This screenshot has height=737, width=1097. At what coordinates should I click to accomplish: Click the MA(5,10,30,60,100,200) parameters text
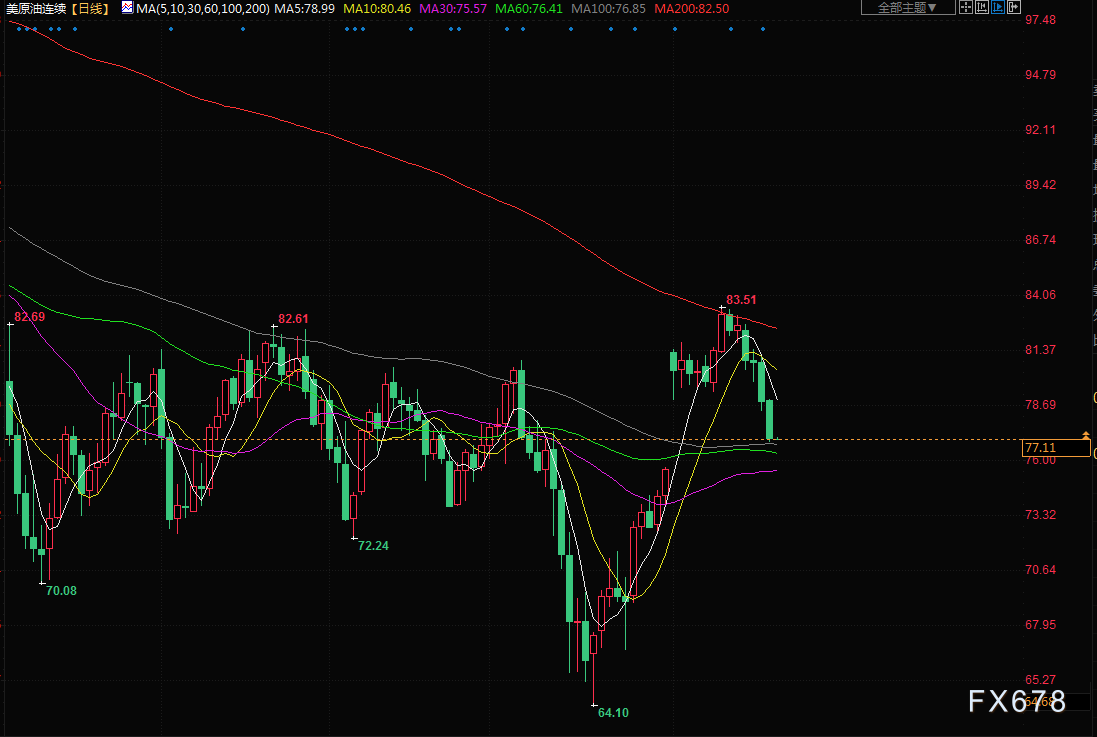(x=202, y=8)
